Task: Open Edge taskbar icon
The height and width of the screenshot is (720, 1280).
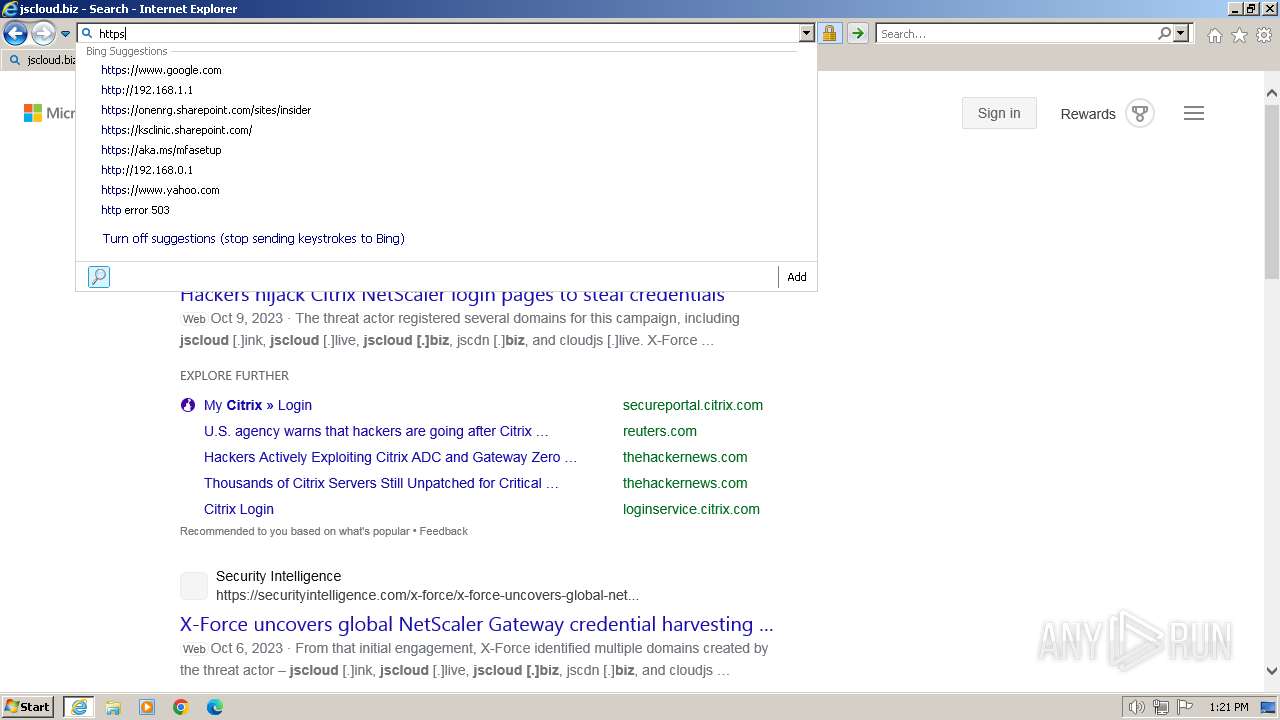Action: [x=215, y=707]
